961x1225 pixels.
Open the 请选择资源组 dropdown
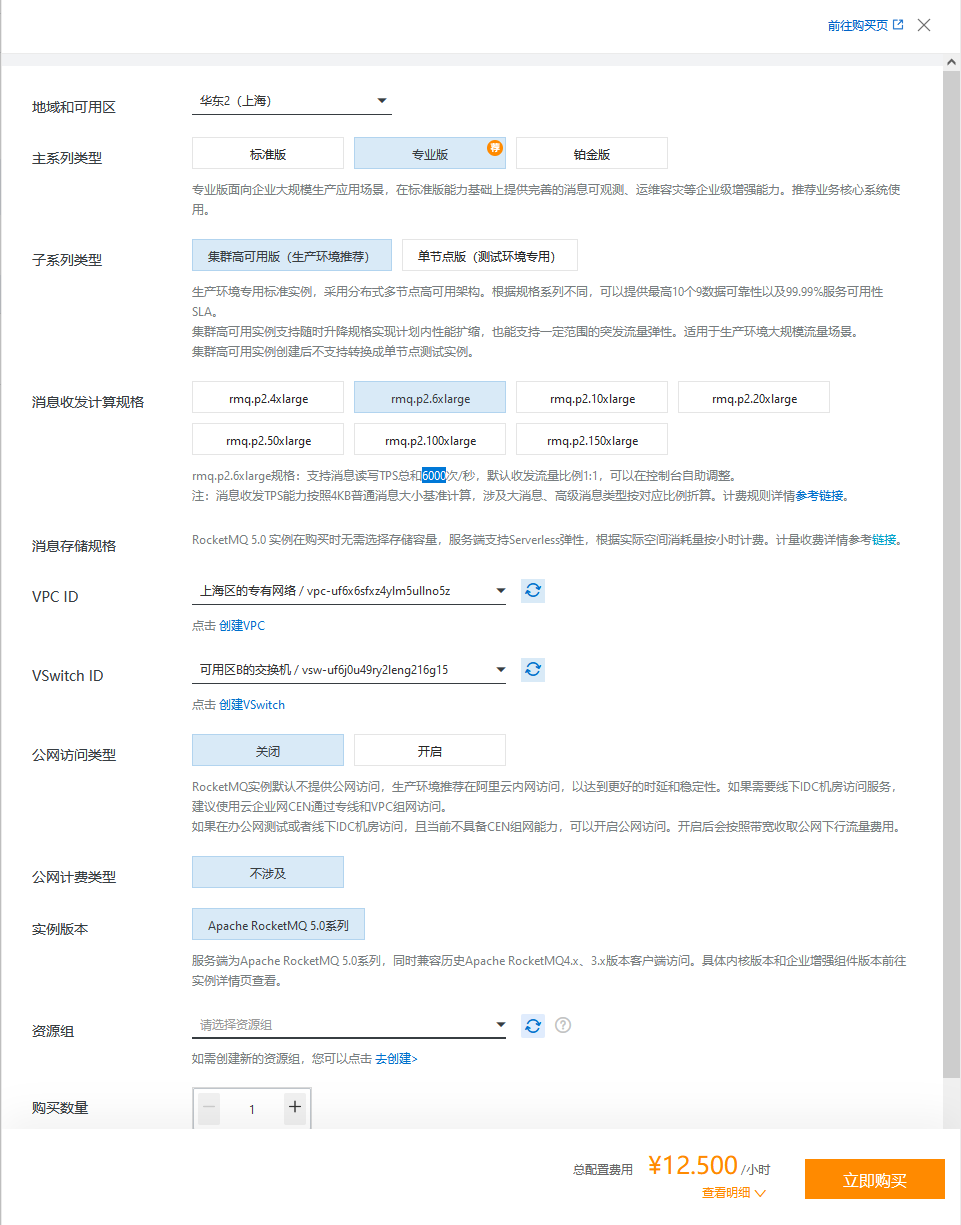pyautogui.click(x=349, y=1025)
